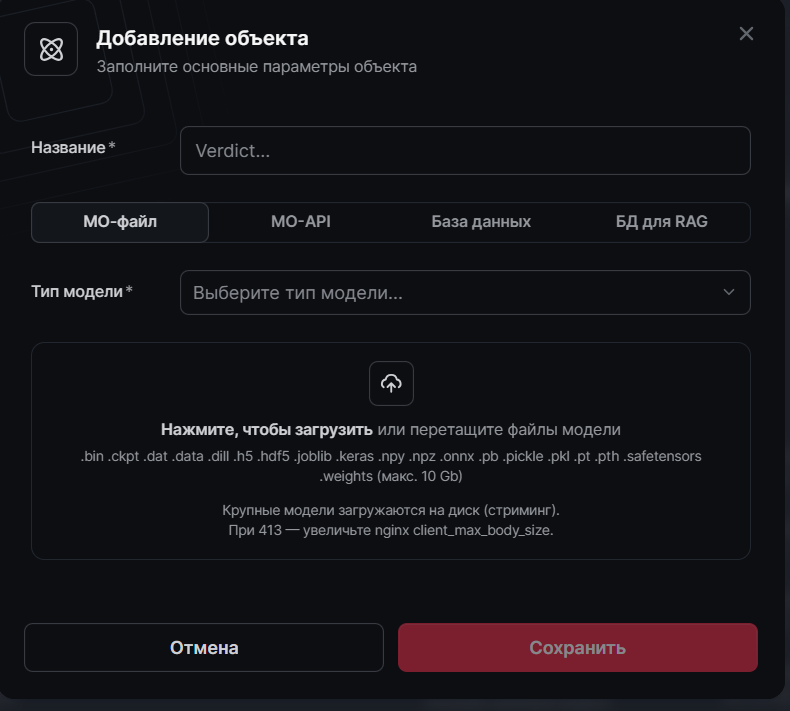
Task: Click the Добавление объекта title
Action: 202,38
